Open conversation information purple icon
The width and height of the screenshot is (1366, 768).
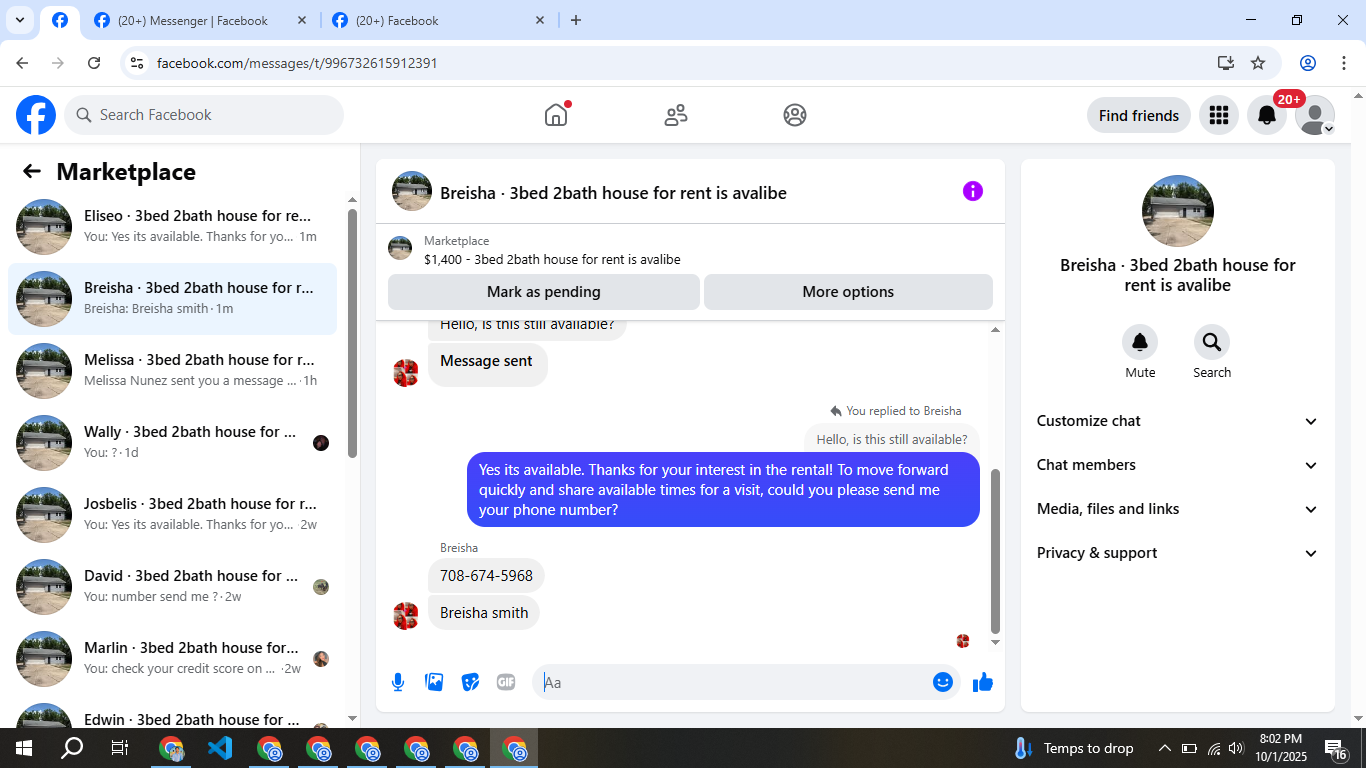click(973, 191)
